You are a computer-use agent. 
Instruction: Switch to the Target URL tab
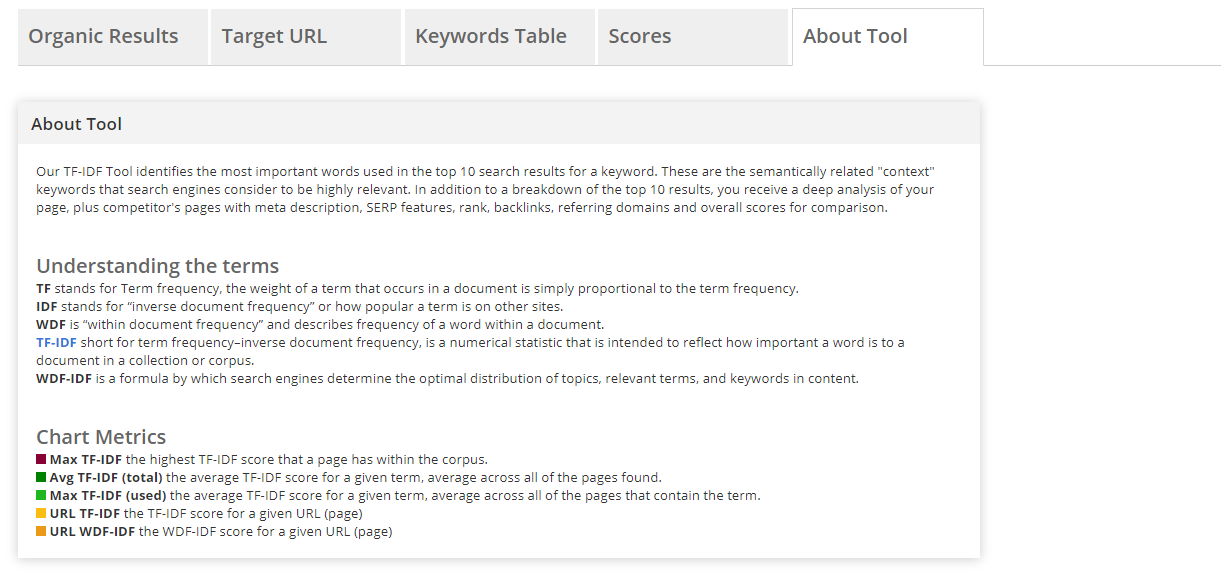pos(274,37)
